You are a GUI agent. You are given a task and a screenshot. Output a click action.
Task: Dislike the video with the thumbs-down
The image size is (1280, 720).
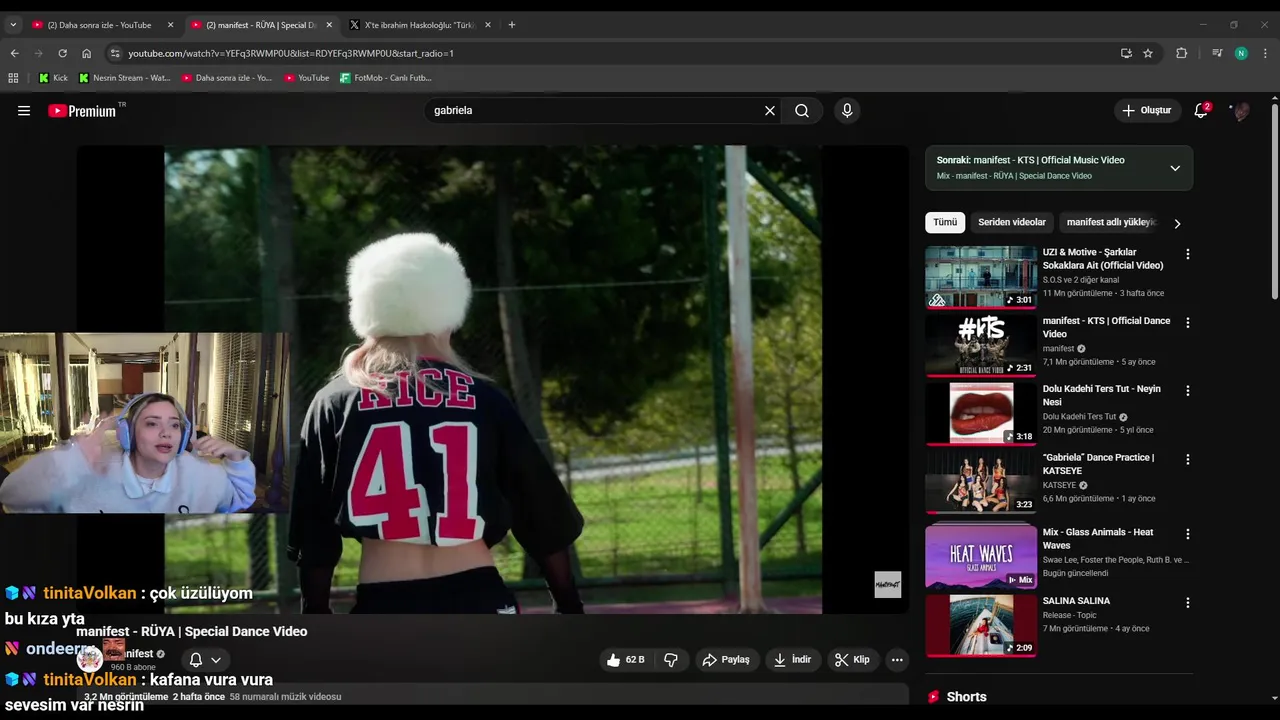tap(671, 660)
